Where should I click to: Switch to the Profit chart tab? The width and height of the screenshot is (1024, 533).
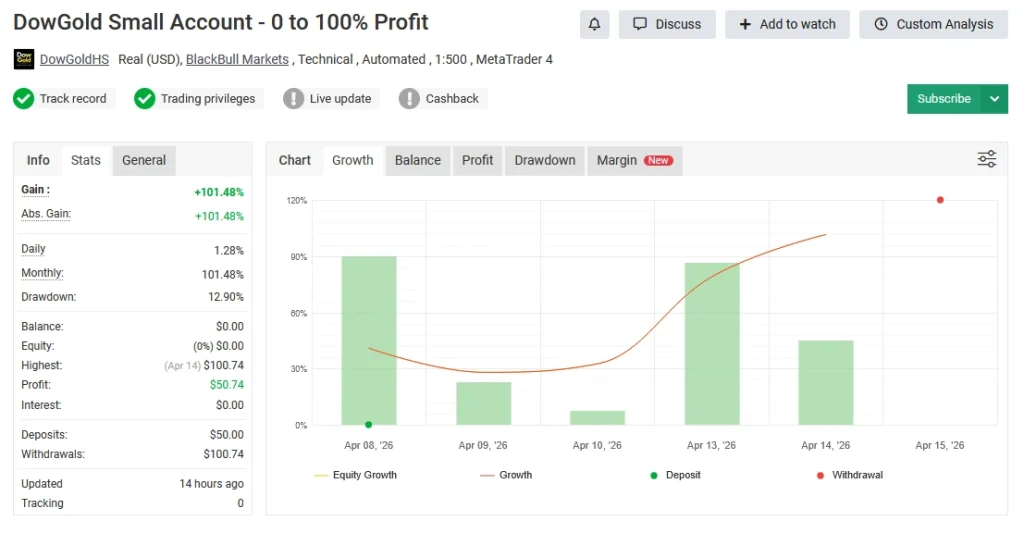(477, 160)
